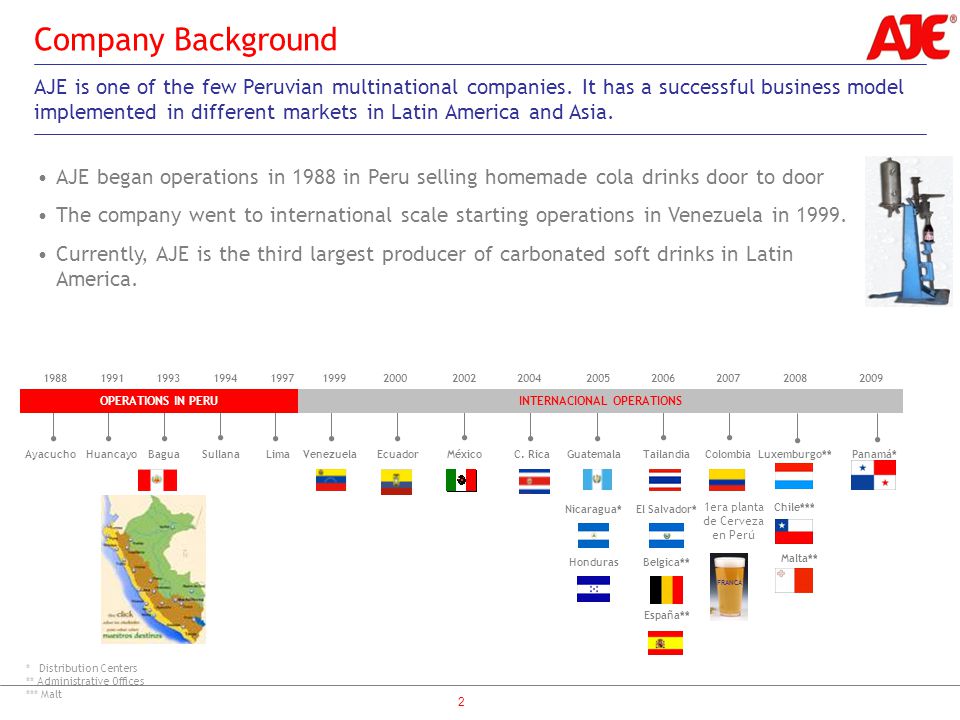Click the AJE logo
This screenshot has width=960, height=720.
(911, 37)
